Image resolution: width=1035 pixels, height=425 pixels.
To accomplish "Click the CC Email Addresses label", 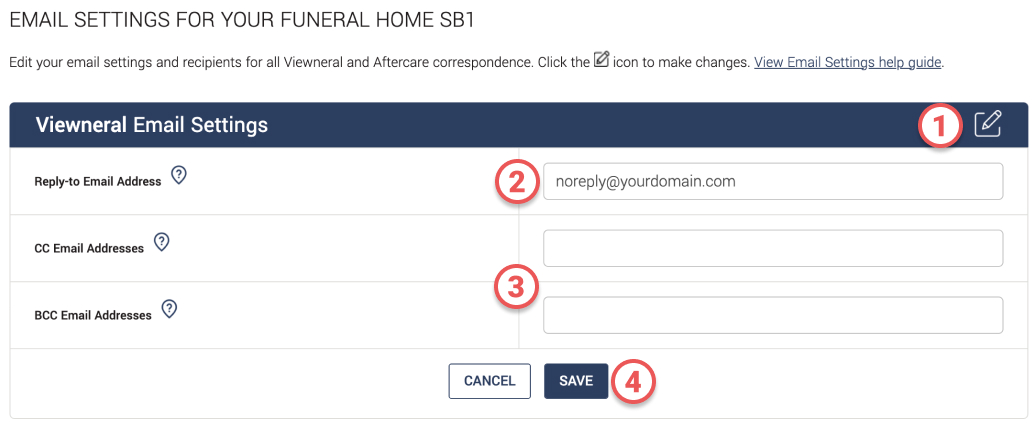I will pos(89,249).
